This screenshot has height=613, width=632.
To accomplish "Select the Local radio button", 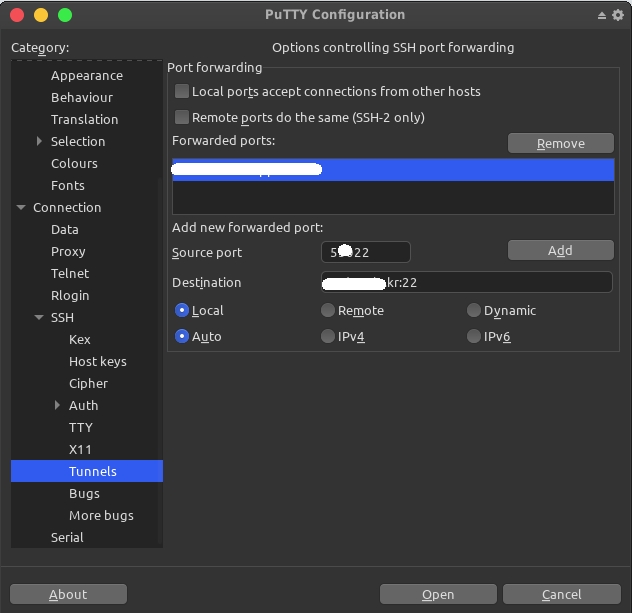I will click(x=182, y=310).
